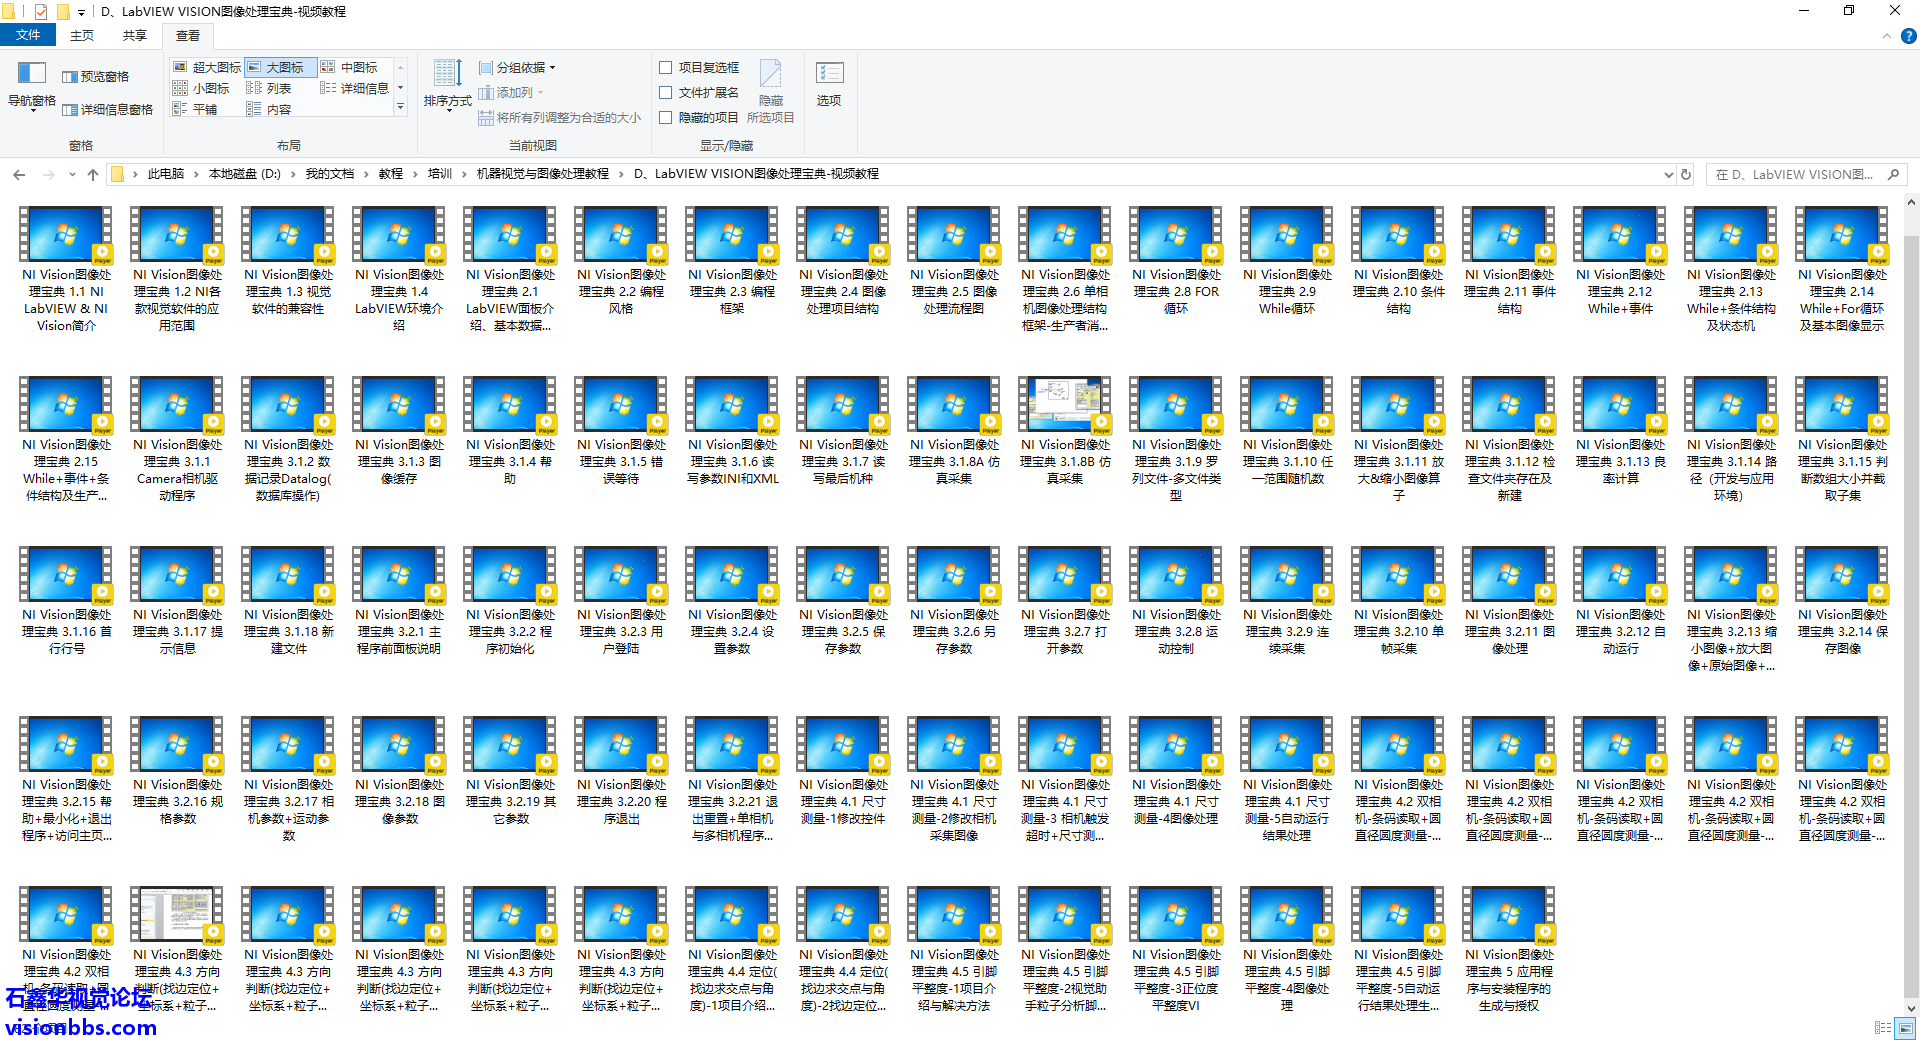
Task: Go up one folder with the up arrow
Action: click(93, 174)
